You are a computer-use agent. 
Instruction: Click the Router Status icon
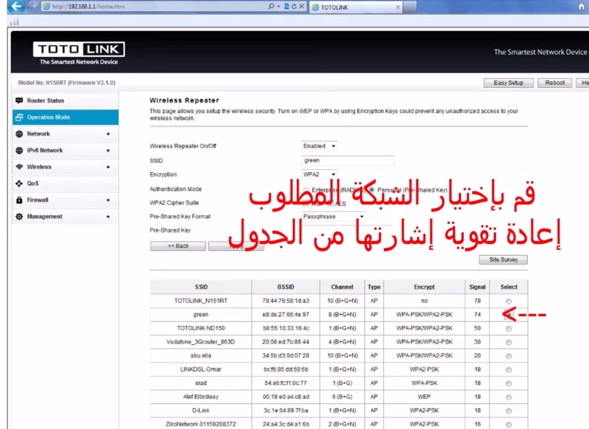19,100
